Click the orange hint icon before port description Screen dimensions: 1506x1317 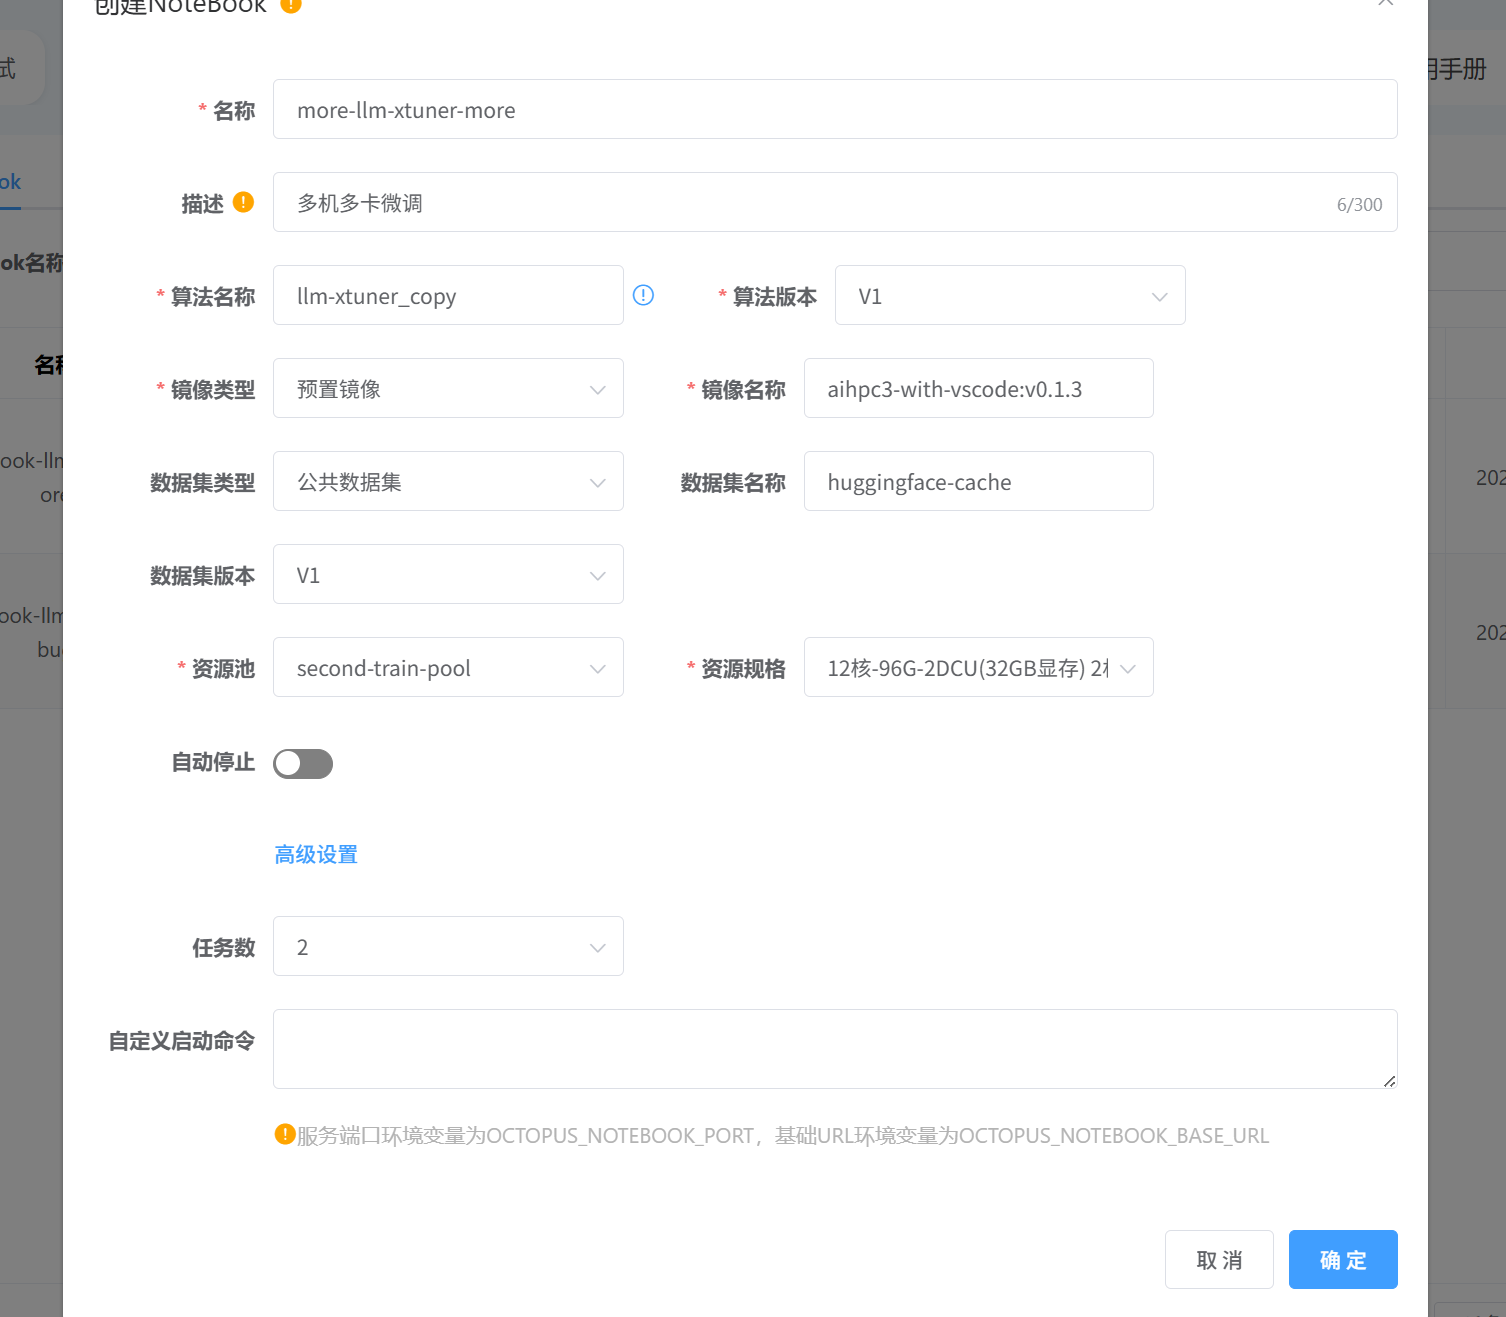[285, 1134]
